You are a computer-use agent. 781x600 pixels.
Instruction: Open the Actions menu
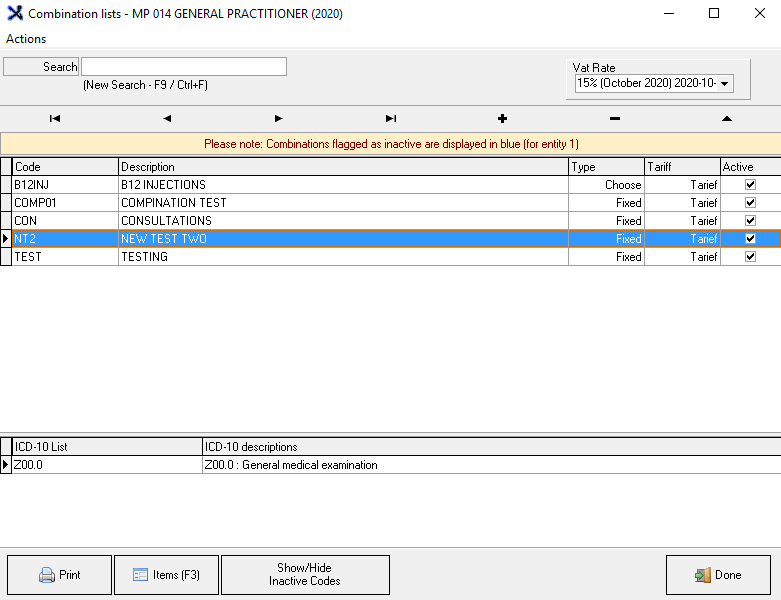[26, 39]
